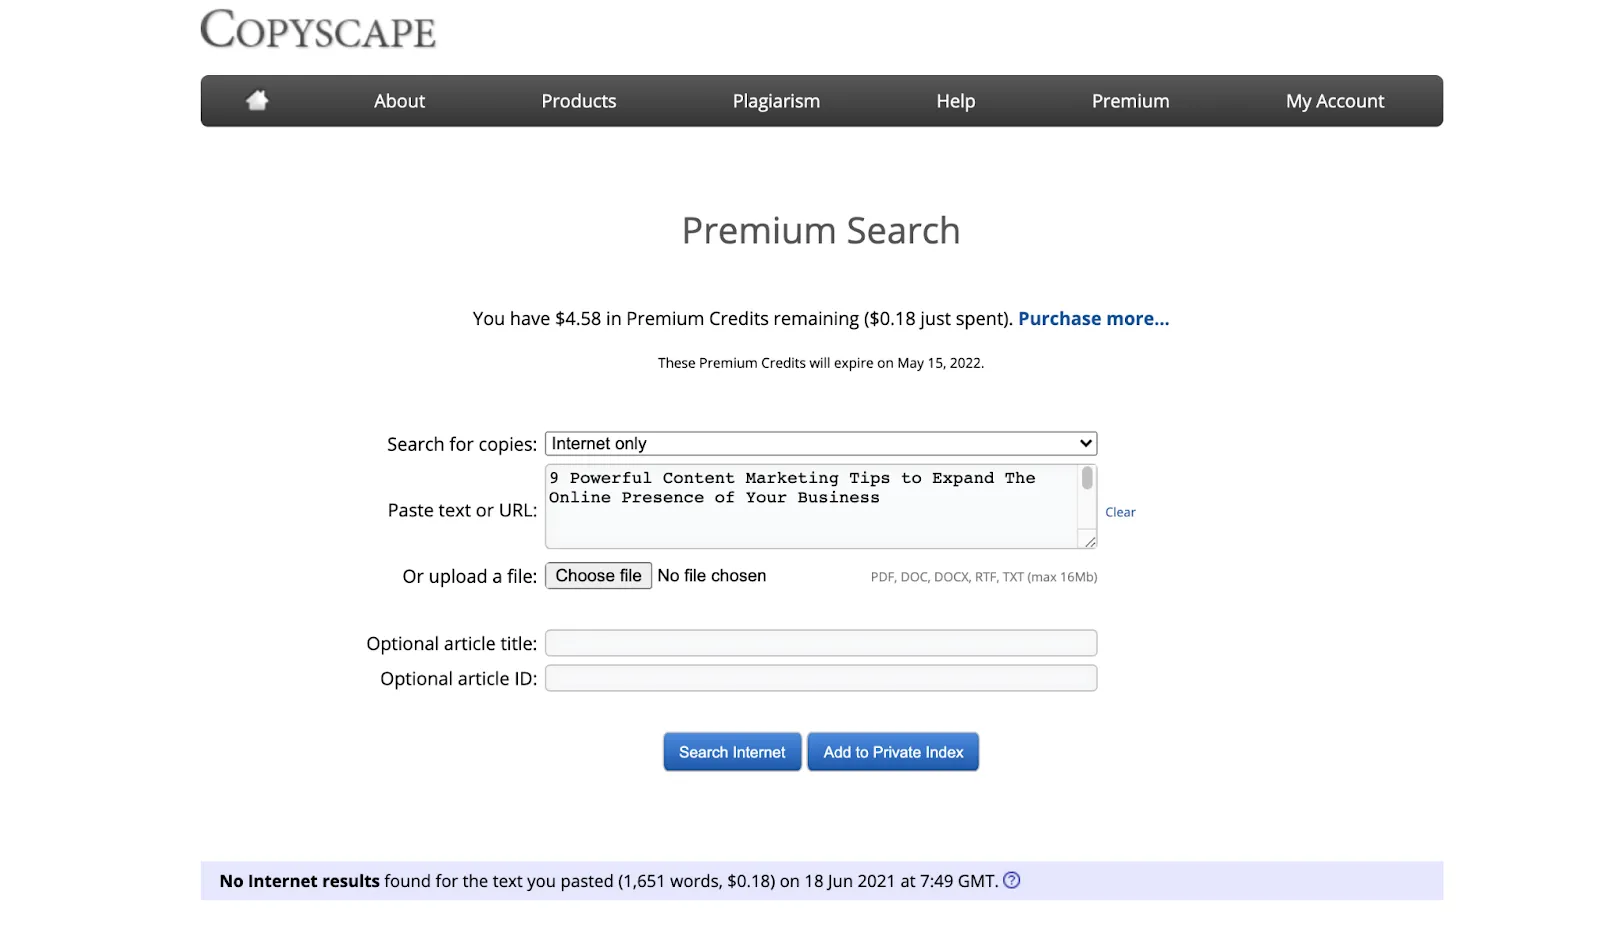This screenshot has height=934, width=1600.
Task: Click the Search Internet button
Action: click(x=732, y=752)
